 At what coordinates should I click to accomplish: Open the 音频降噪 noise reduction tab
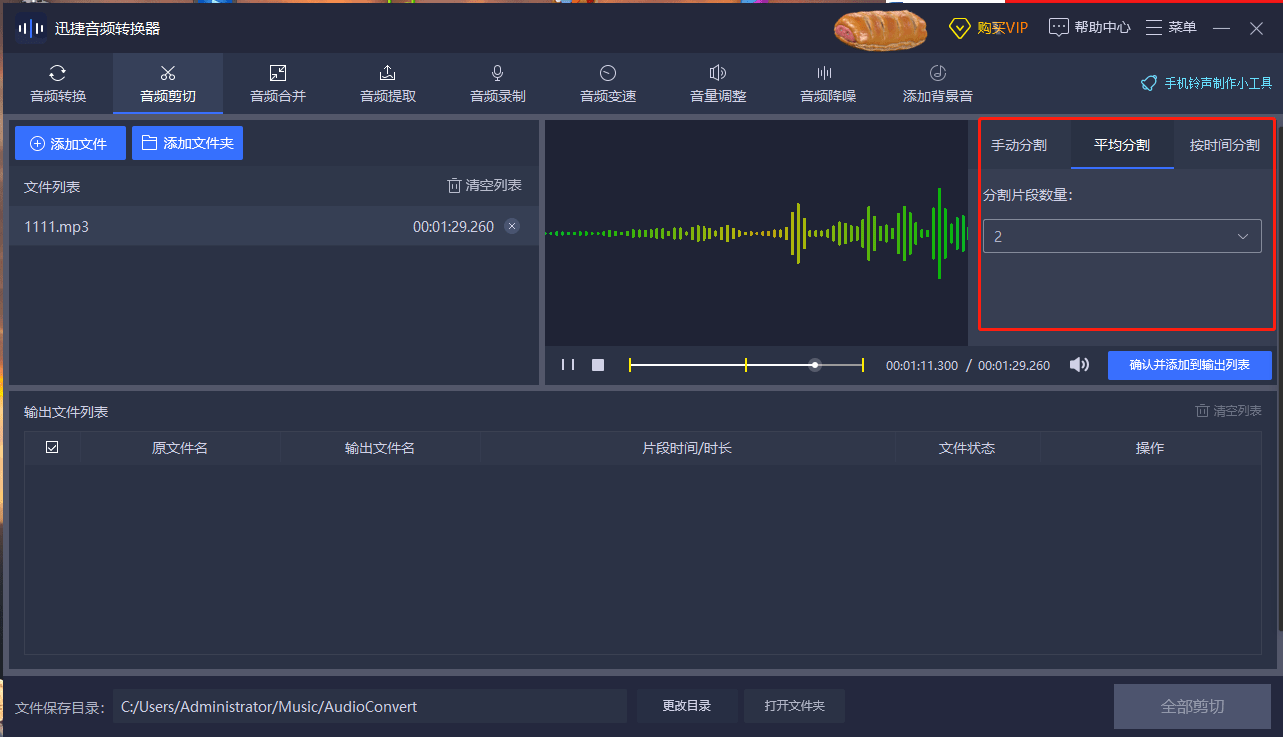tap(828, 84)
